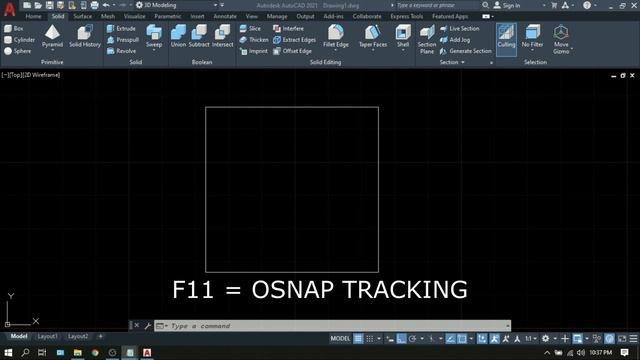Viewport: 640px width, 360px height.
Task: Expand the Quick Access Toolbar customize arrow
Action: 222,5
